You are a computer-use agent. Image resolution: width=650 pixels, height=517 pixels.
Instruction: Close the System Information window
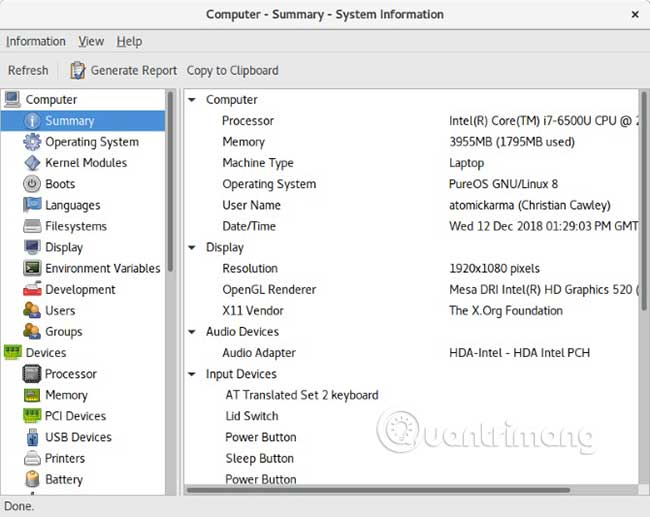[635, 15]
